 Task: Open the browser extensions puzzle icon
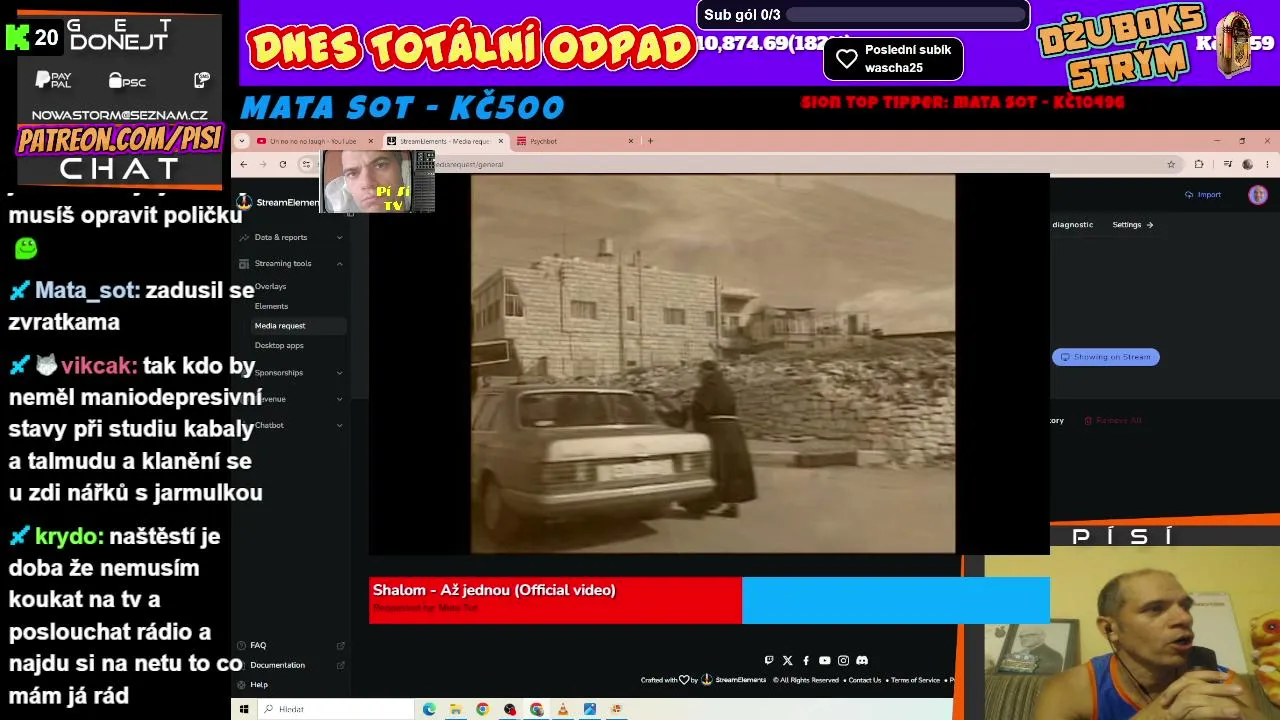point(1199,164)
